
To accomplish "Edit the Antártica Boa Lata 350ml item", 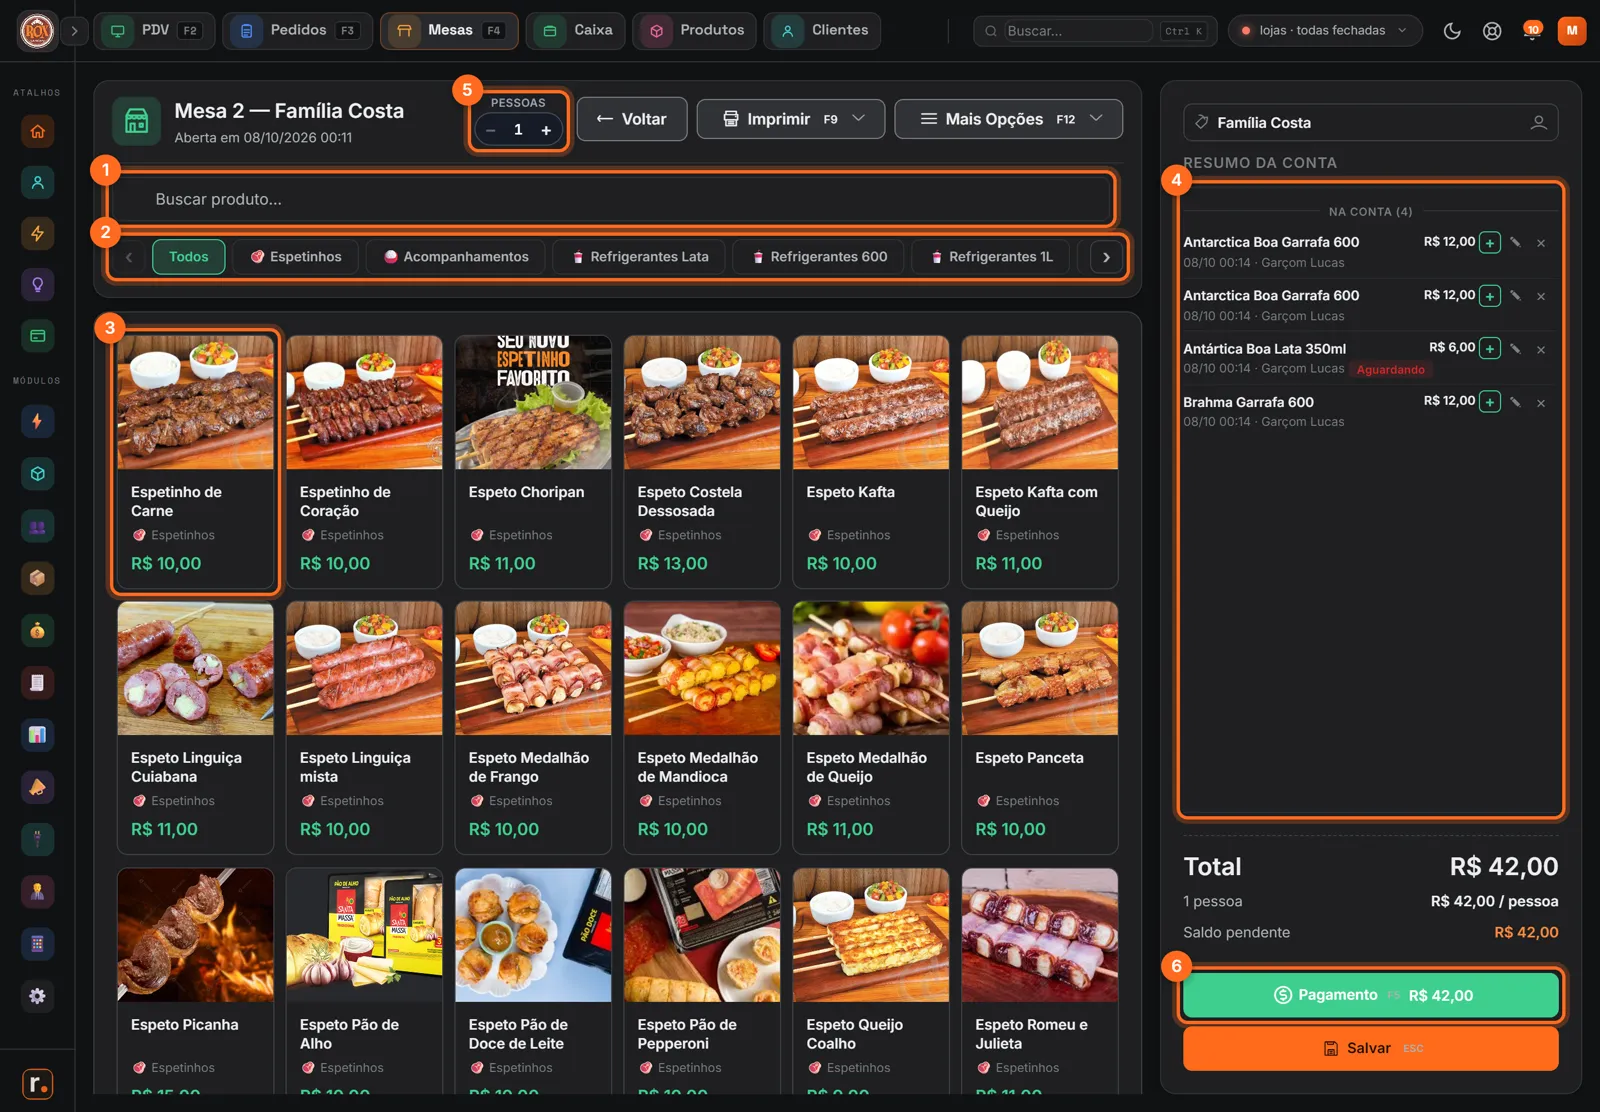I will (1515, 349).
